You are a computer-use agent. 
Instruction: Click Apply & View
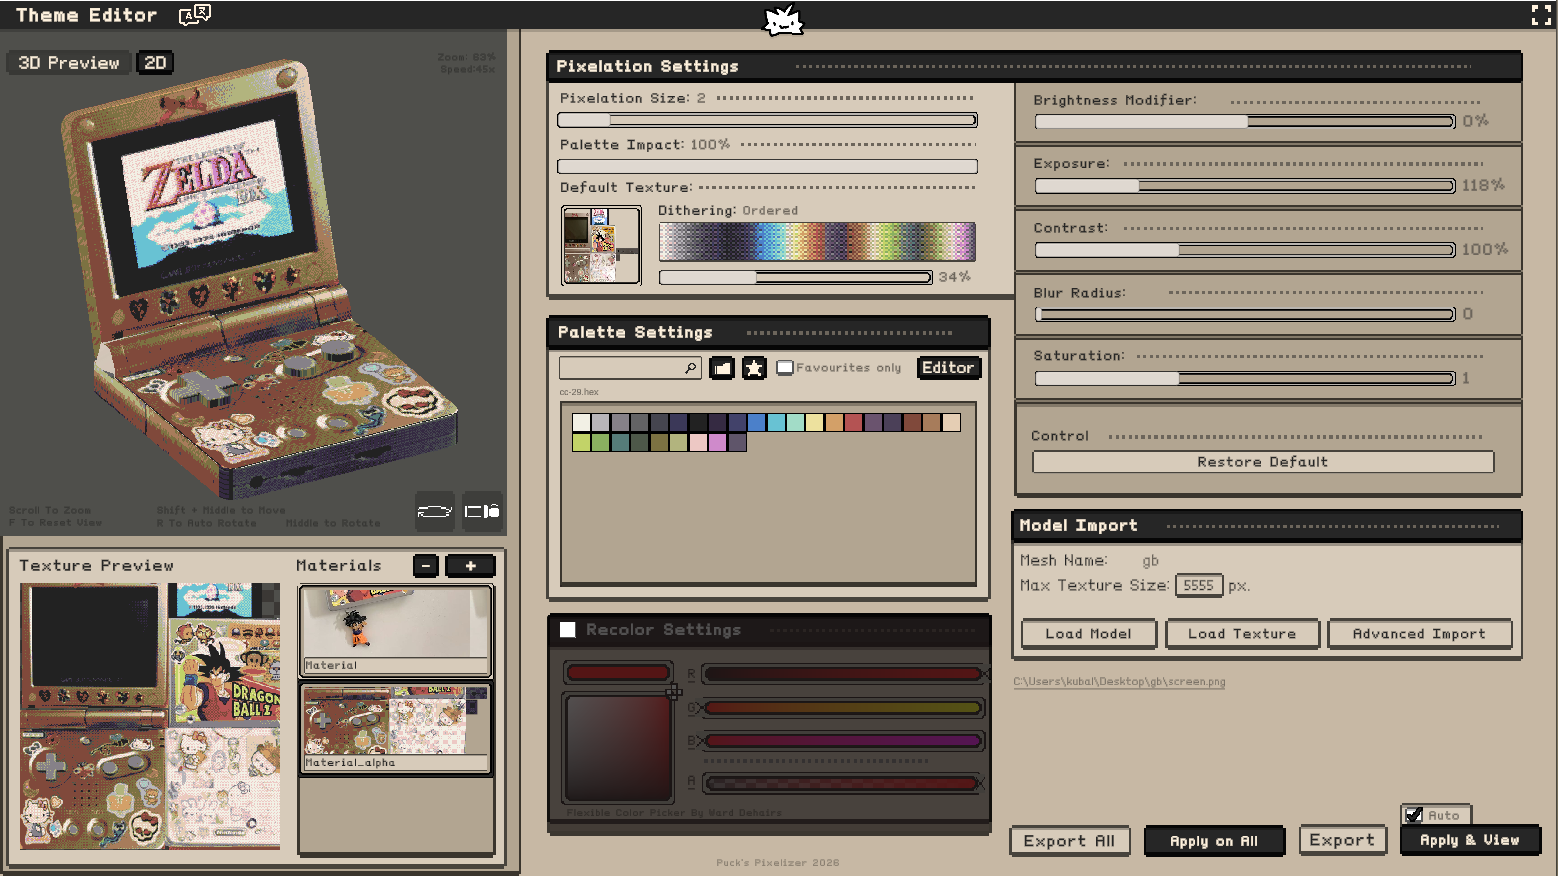click(1470, 840)
